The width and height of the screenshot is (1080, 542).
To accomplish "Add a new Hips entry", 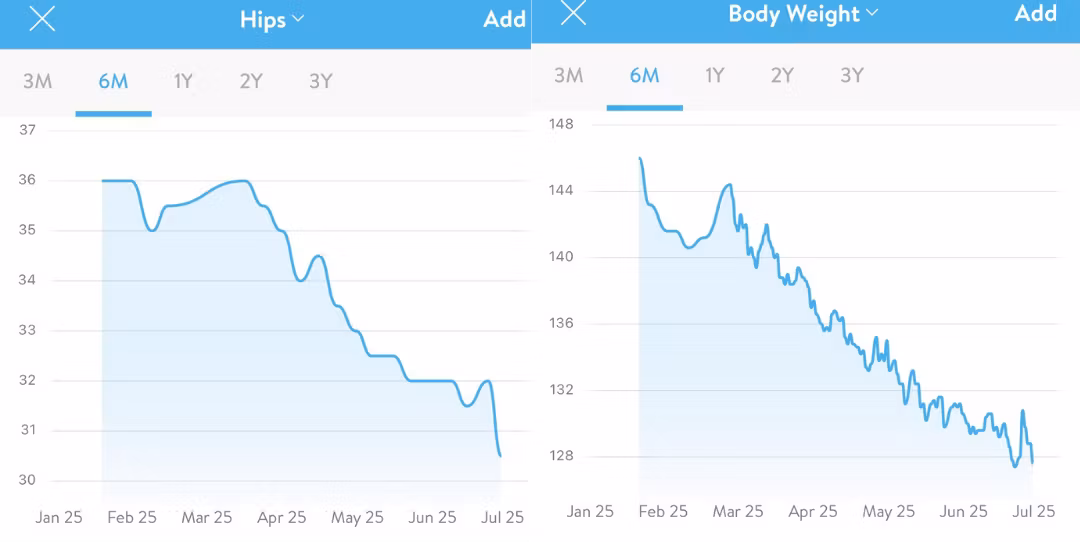I will click(x=505, y=19).
